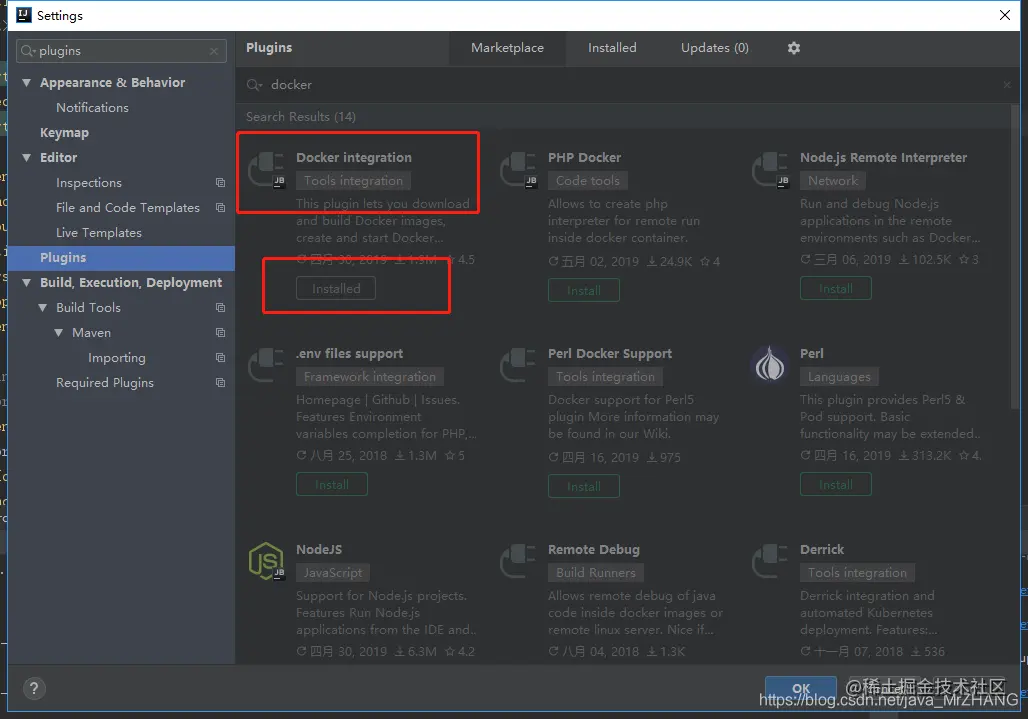
Task: Click project-level icon next to Required Plugins
Action: (220, 383)
